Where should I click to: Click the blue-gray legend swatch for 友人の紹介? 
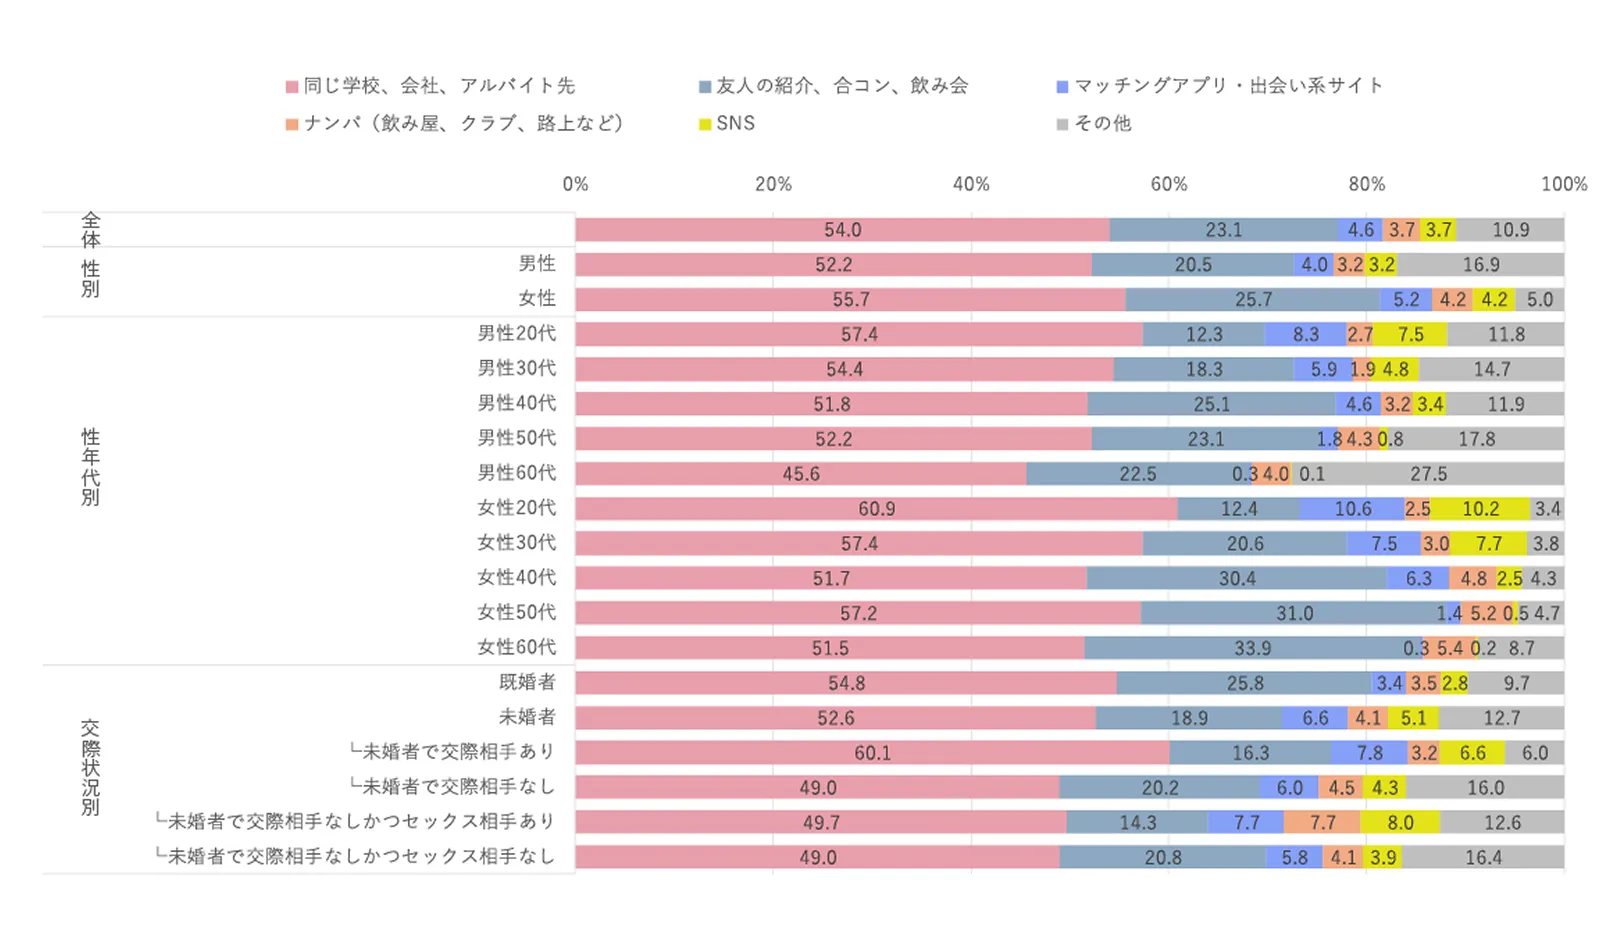[x=705, y=87]
